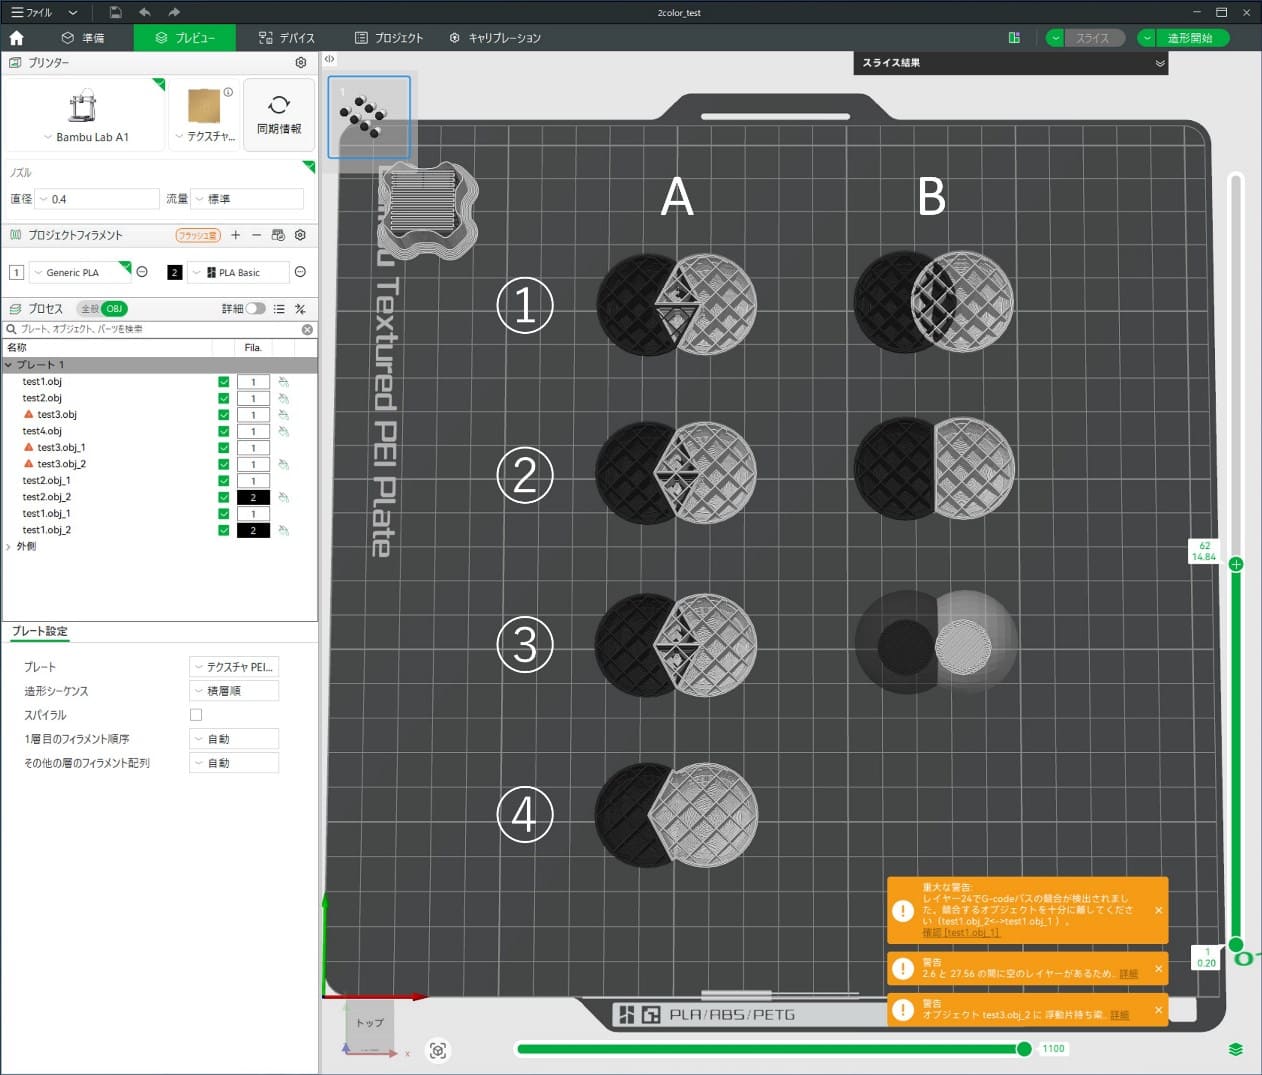1262x1075 pixels.
Task: Click the horizontal move slider handle at 1100
Action: pyautogui.click(x=1024, y=1049)
